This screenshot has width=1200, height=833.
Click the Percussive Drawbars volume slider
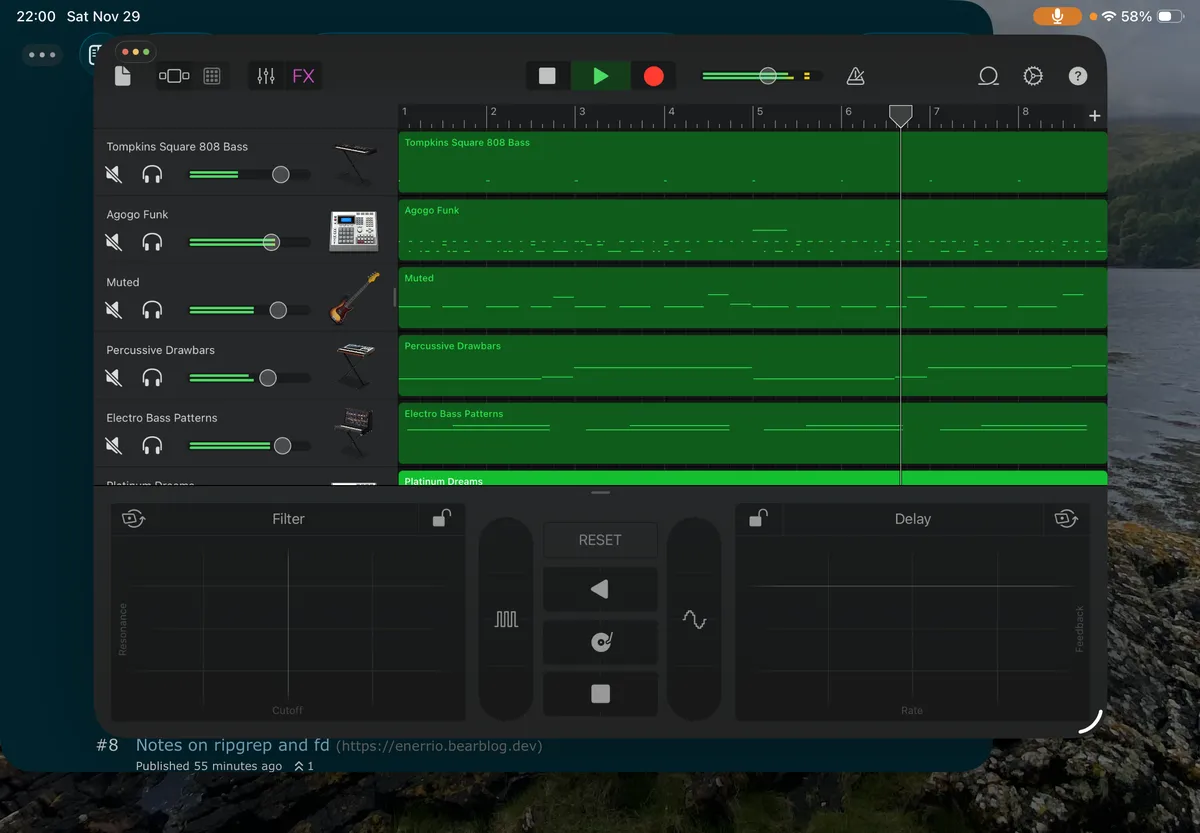tap(268, 378)
